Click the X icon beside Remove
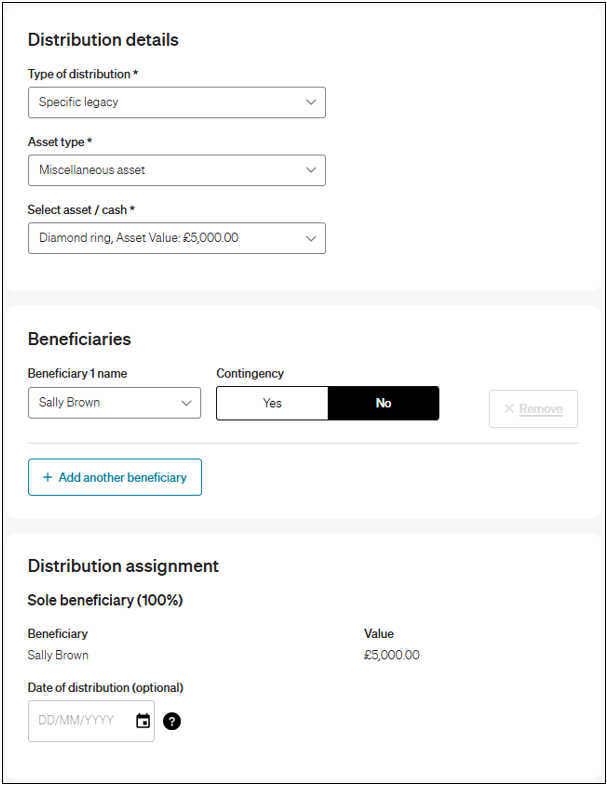The width and height of the screenshot is (607, 785). pyautogui.click(x=509, y=409)
